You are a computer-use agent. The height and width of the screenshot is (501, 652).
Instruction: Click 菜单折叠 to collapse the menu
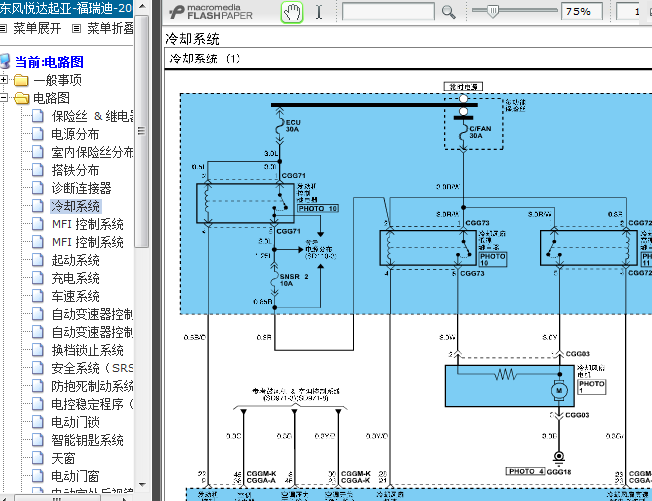click(110, 28)
